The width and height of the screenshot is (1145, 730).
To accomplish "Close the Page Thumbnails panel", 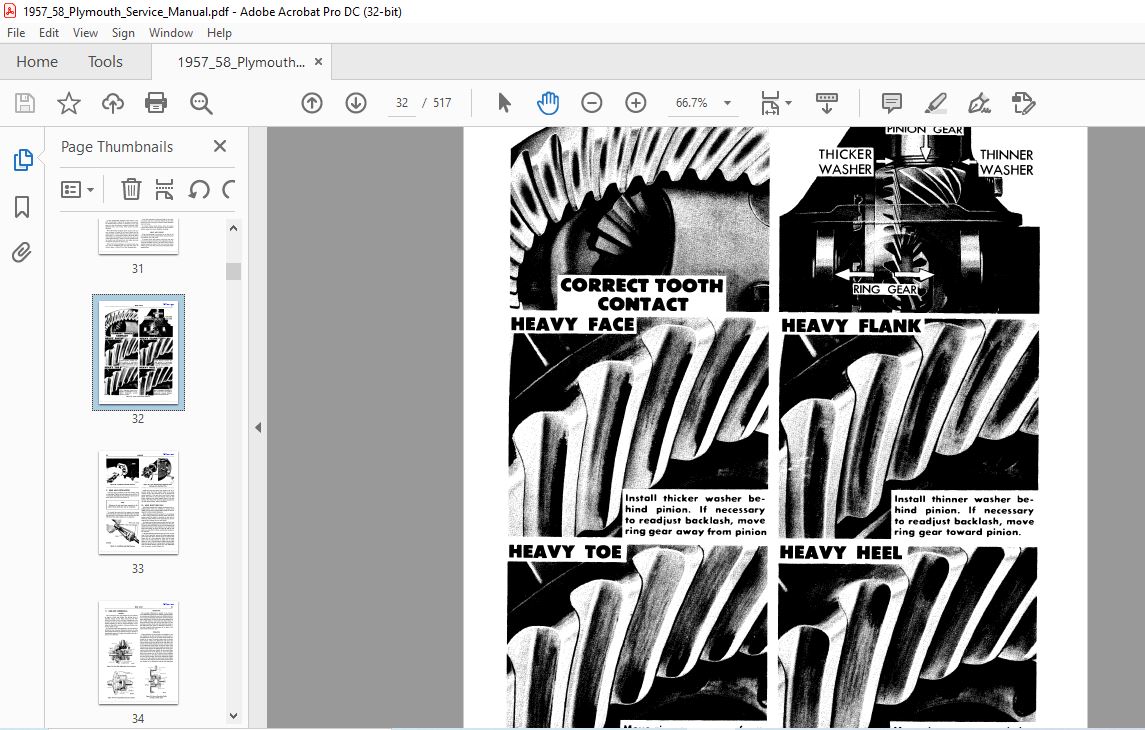I will pyautogui.click(x=220, y=146).
